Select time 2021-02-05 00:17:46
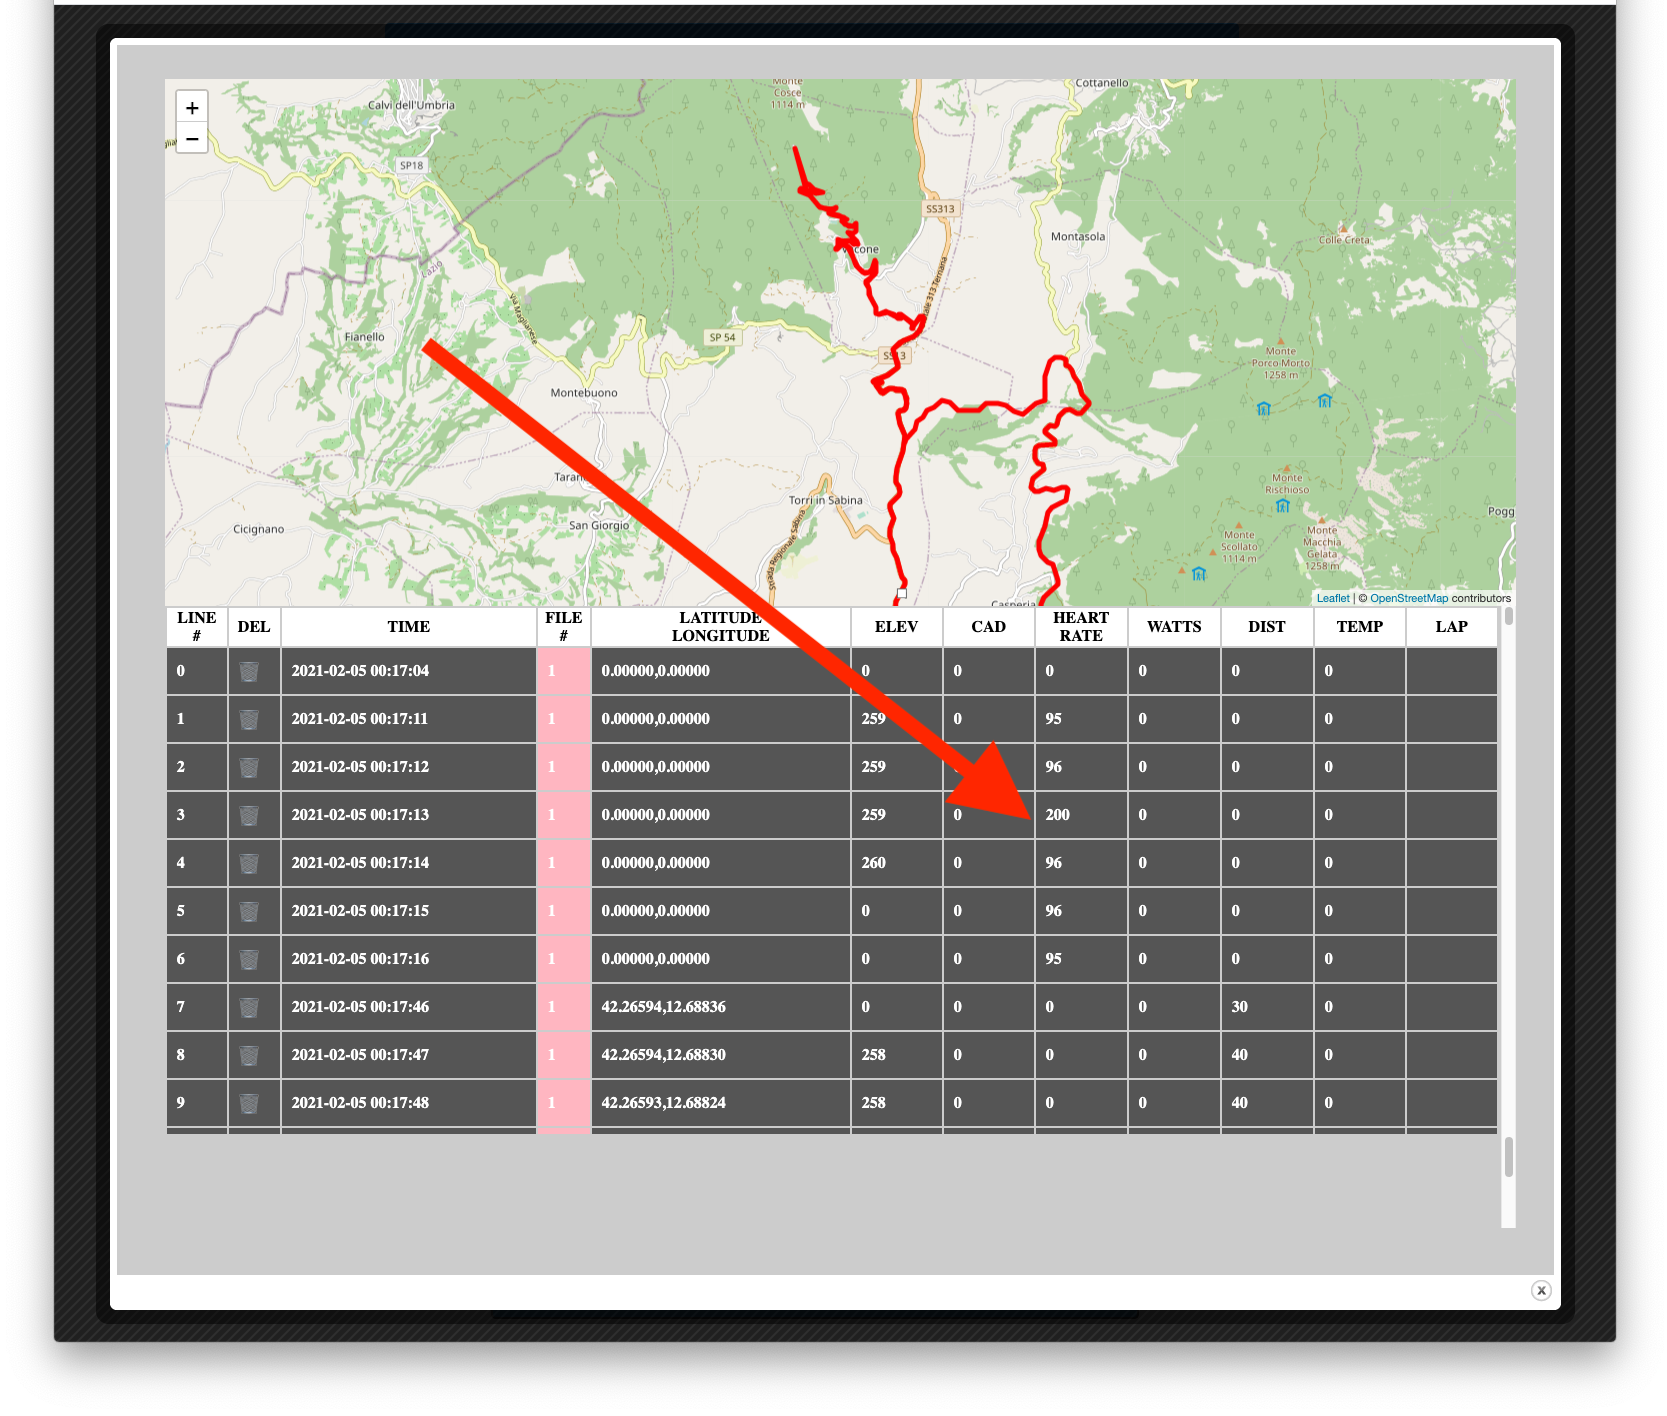The height and width of the screenshot is (1416, 1667). tap(360, 1007)
